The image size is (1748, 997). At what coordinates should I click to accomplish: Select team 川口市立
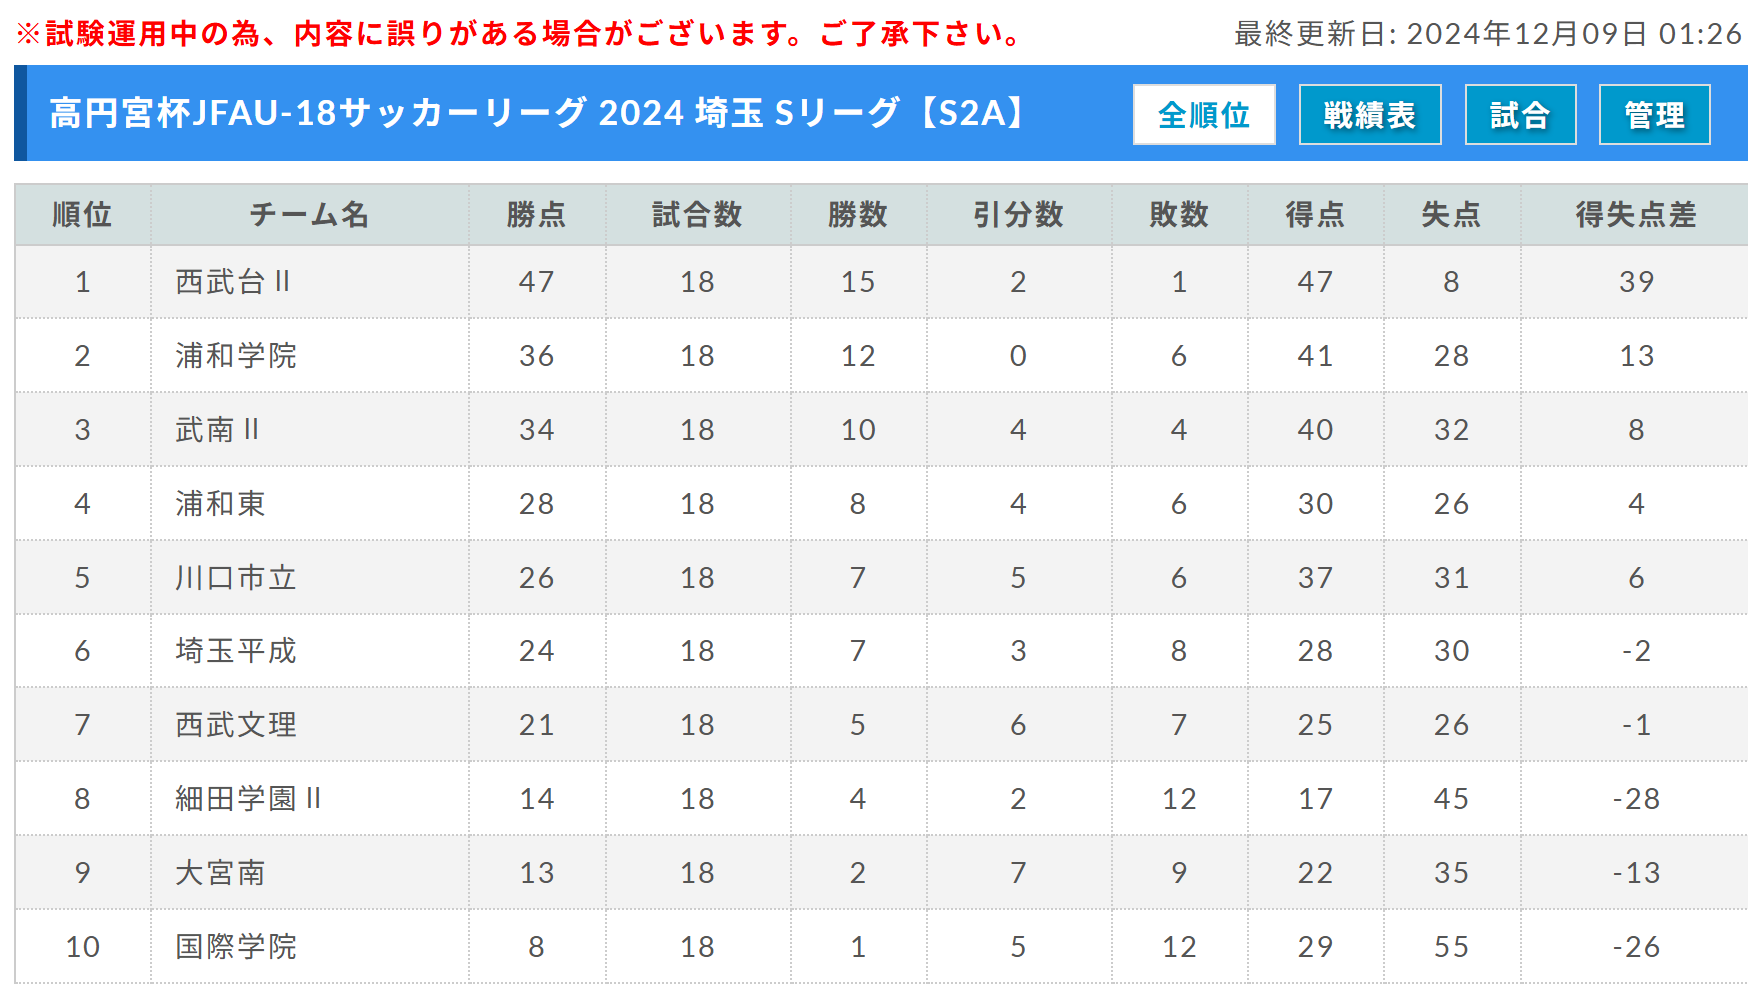pos(236,578)
